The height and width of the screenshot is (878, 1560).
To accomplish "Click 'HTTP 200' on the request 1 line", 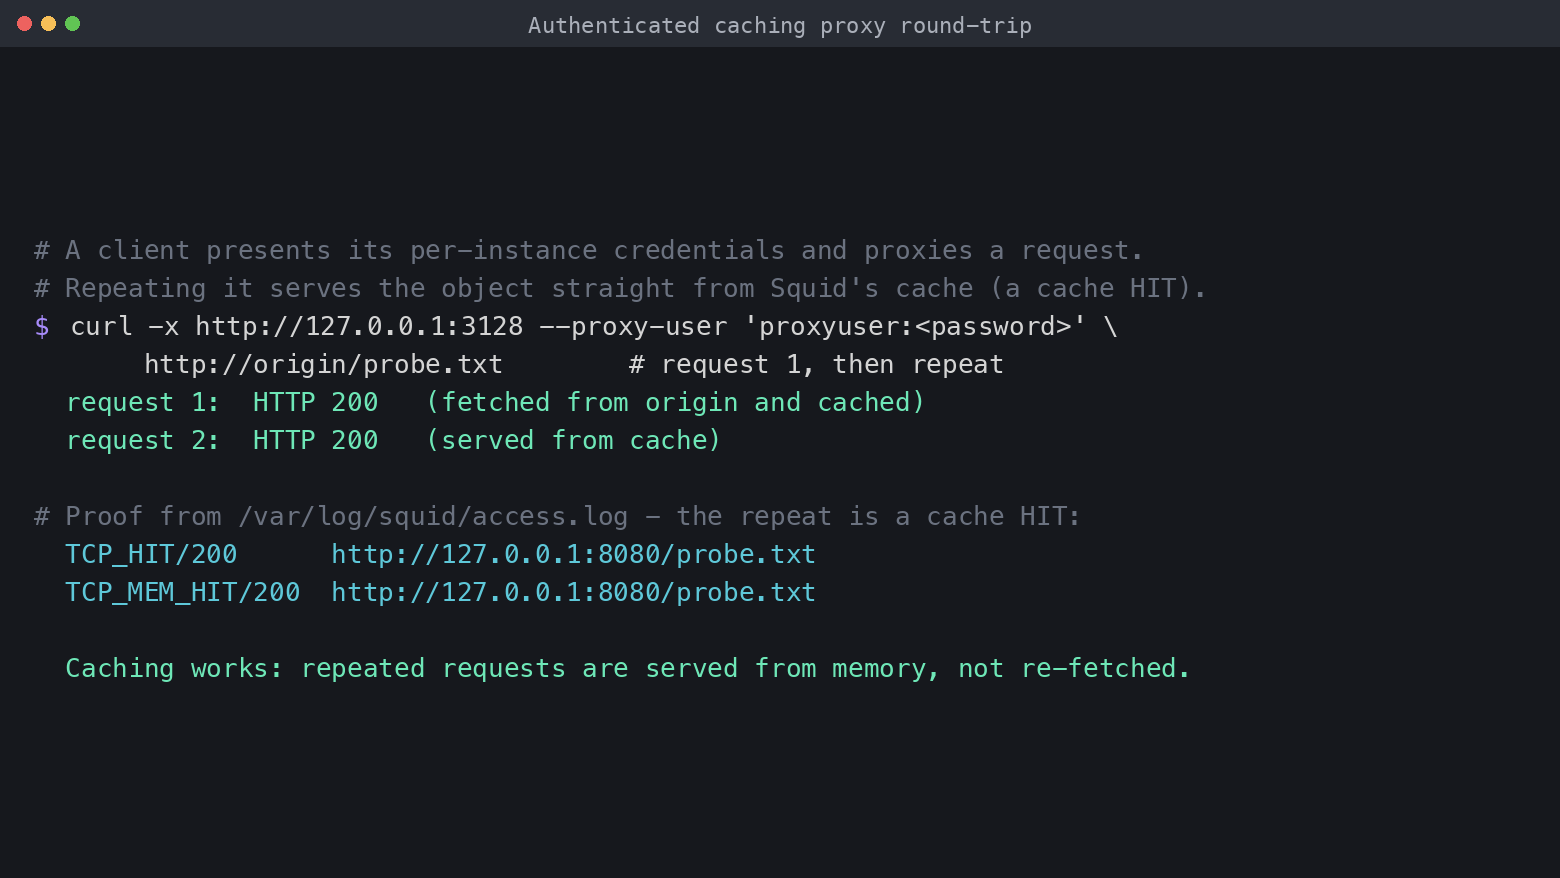I will click(x=315, y=402).
